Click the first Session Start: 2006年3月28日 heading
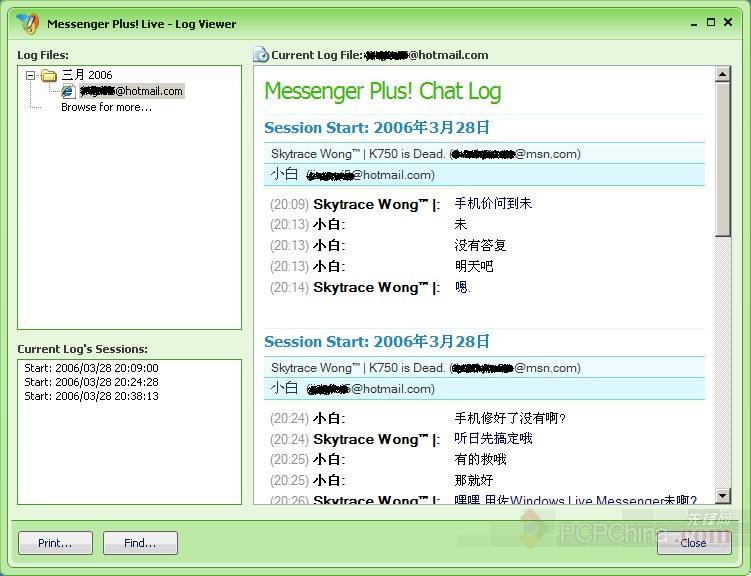The height and width of the screenshot is (576, 751). [x=377, y=127]
